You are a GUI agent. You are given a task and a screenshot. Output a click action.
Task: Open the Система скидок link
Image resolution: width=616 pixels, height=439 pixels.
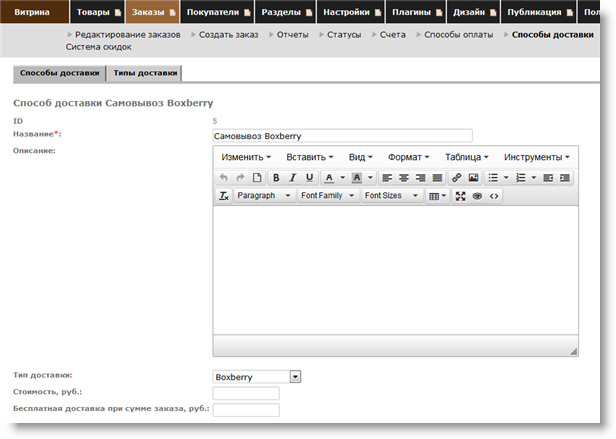pyautogui.click(x=99, y=47)
